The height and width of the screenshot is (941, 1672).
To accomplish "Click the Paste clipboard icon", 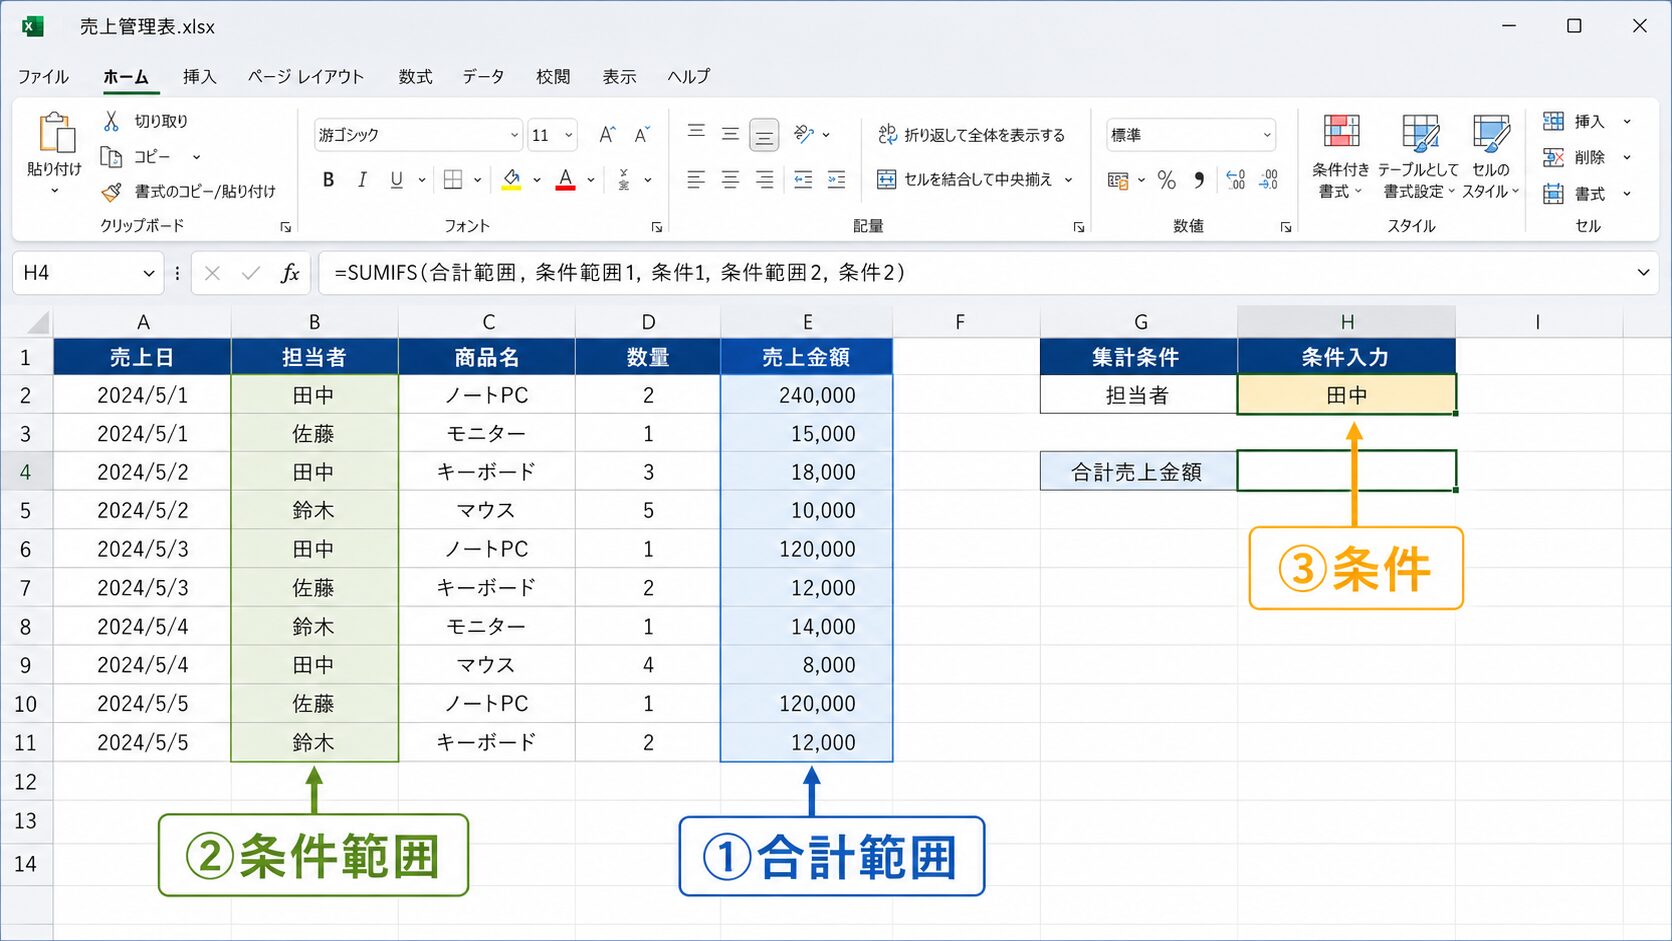I will [x=56, y=134].
